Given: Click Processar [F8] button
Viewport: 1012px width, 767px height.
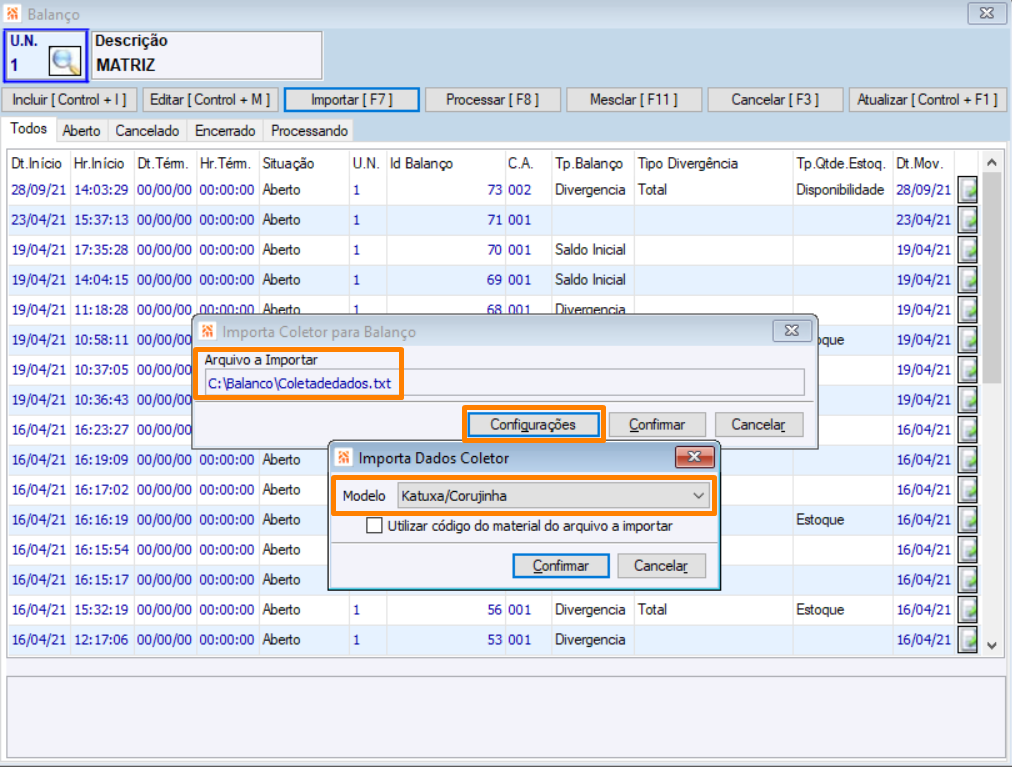Looking at the screenshot, I should point(492,99).
